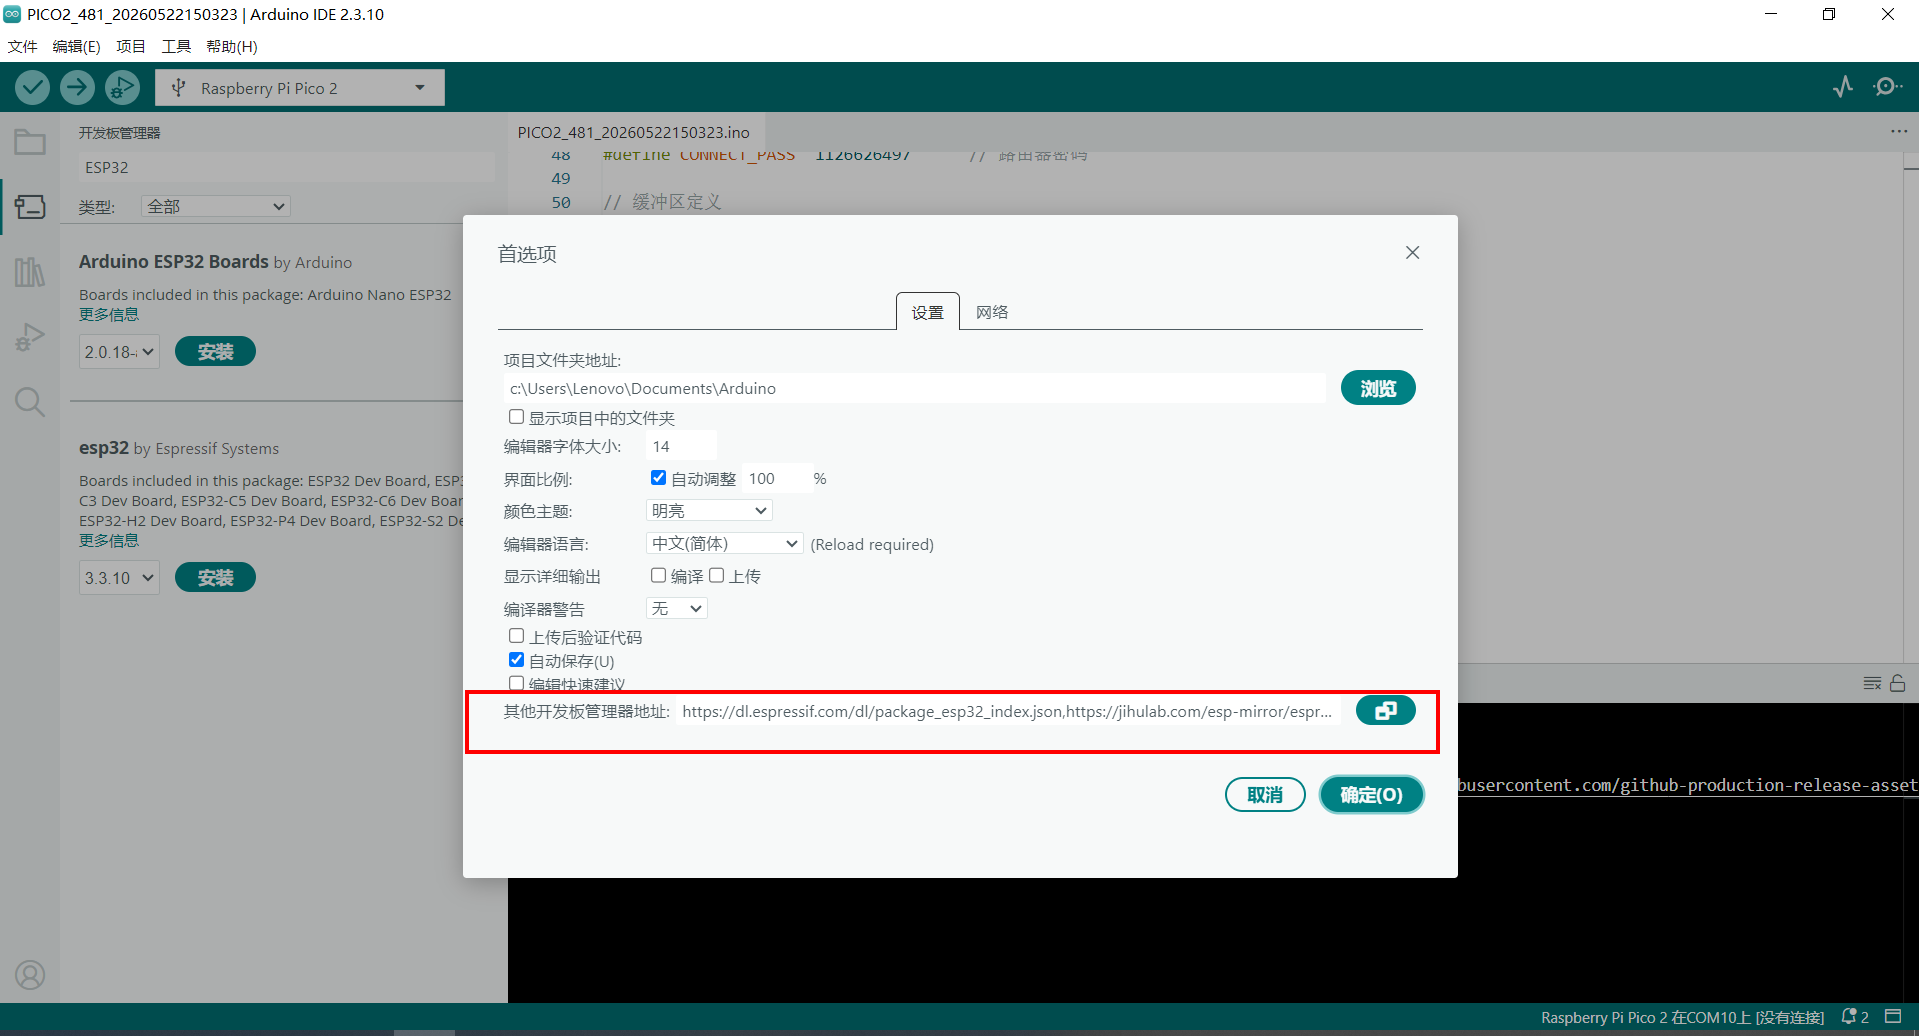
Task: Select PICO2_481_20260522150323.ino editor tab
Action: point(633,132)
